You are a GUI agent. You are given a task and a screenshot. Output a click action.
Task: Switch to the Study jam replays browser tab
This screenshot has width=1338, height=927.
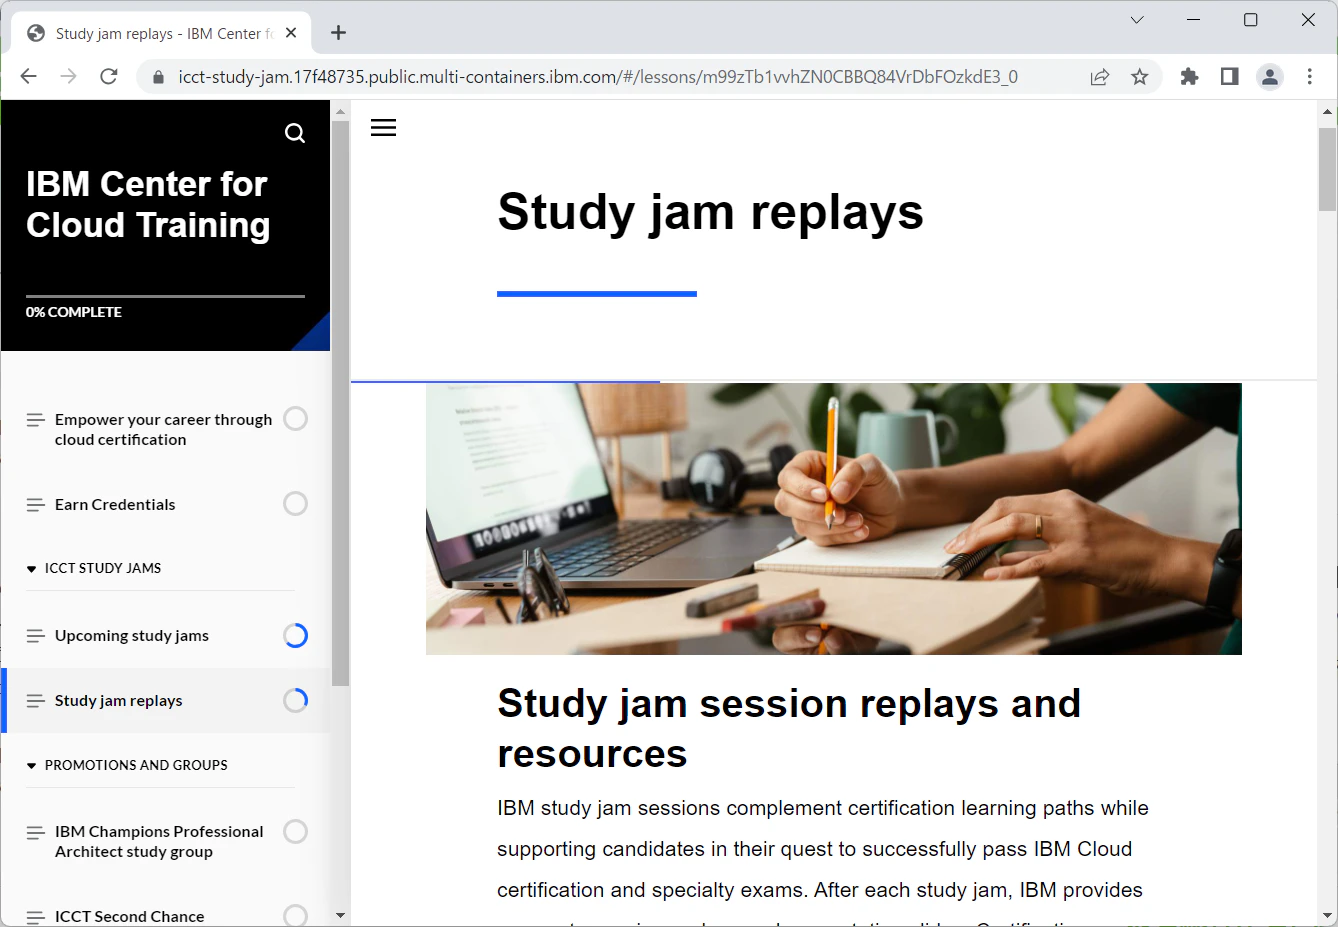pyautogui.click(x=162, y=33)
